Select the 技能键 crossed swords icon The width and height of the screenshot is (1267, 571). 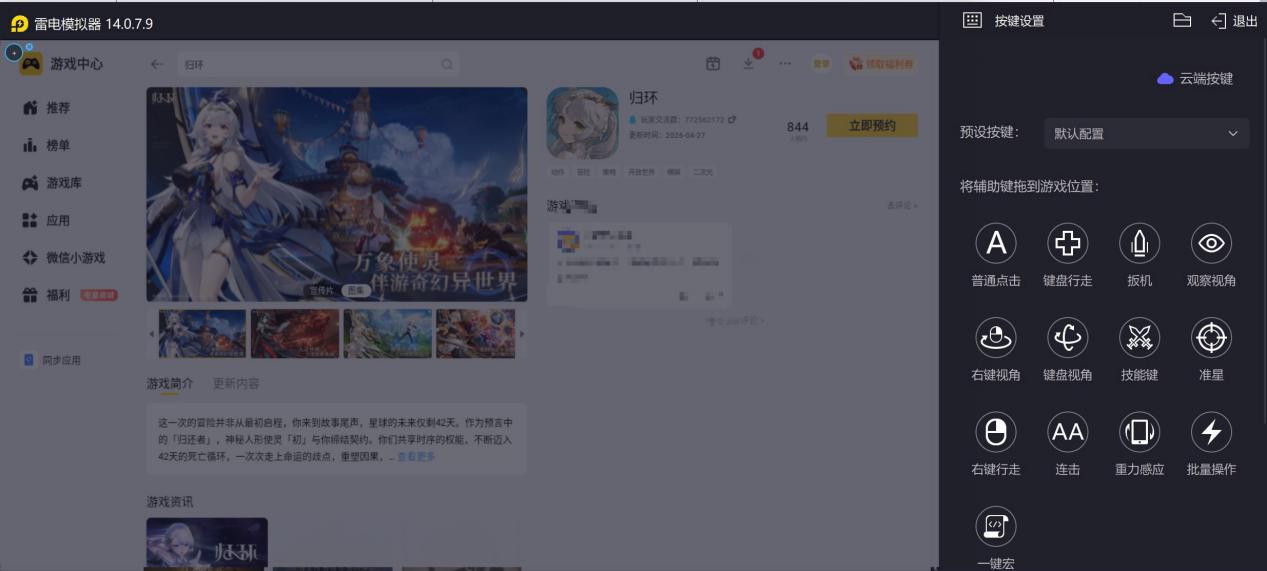click(1139, 337)
